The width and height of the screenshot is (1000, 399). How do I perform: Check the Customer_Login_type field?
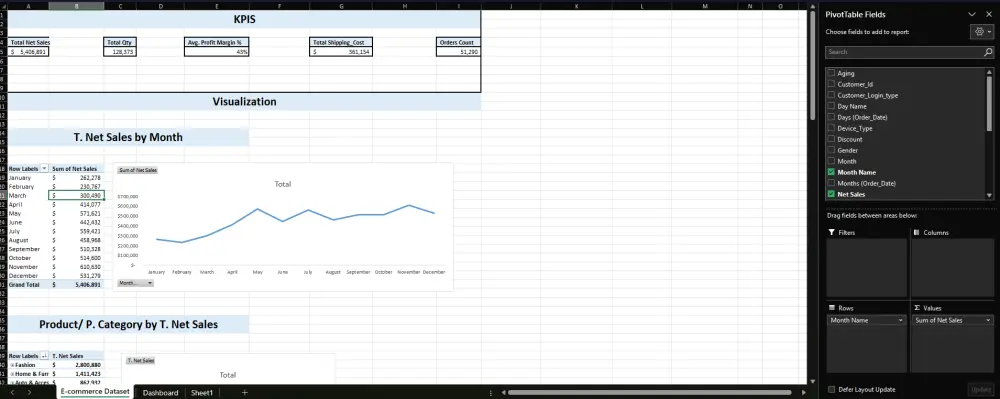831,95
